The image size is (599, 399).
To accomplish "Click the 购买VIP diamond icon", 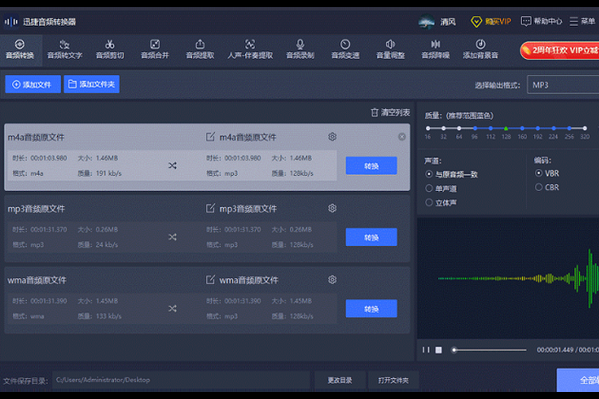I will tap(476, 21).
